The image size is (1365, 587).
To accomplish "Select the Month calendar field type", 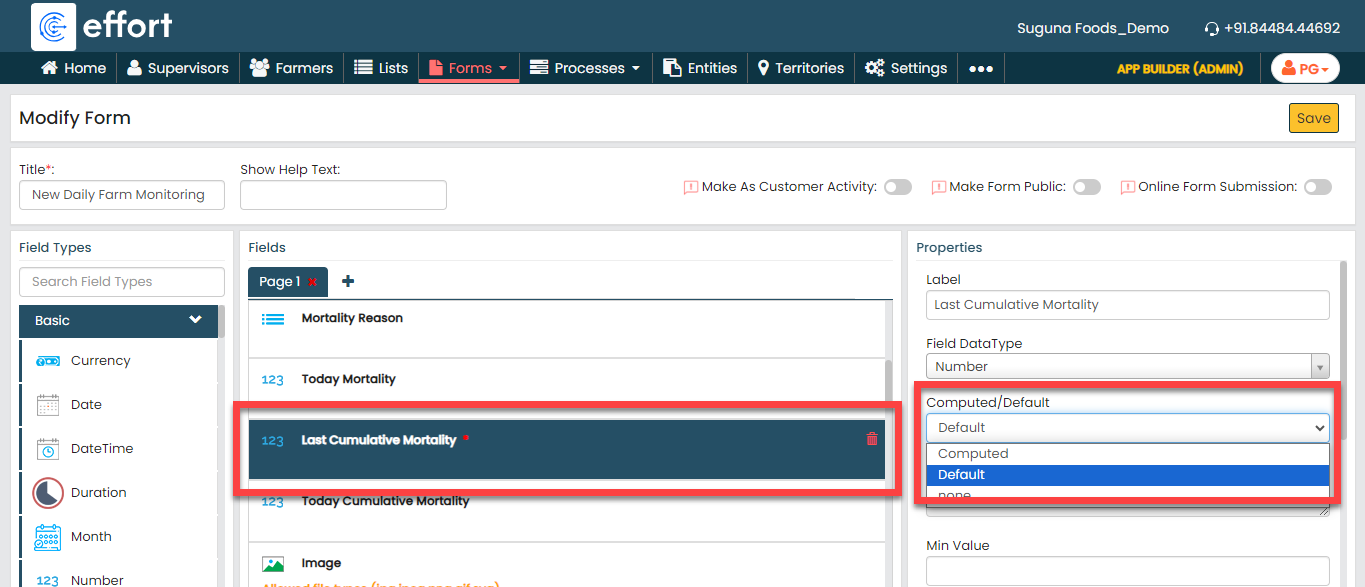I will [x=48, y=537].
